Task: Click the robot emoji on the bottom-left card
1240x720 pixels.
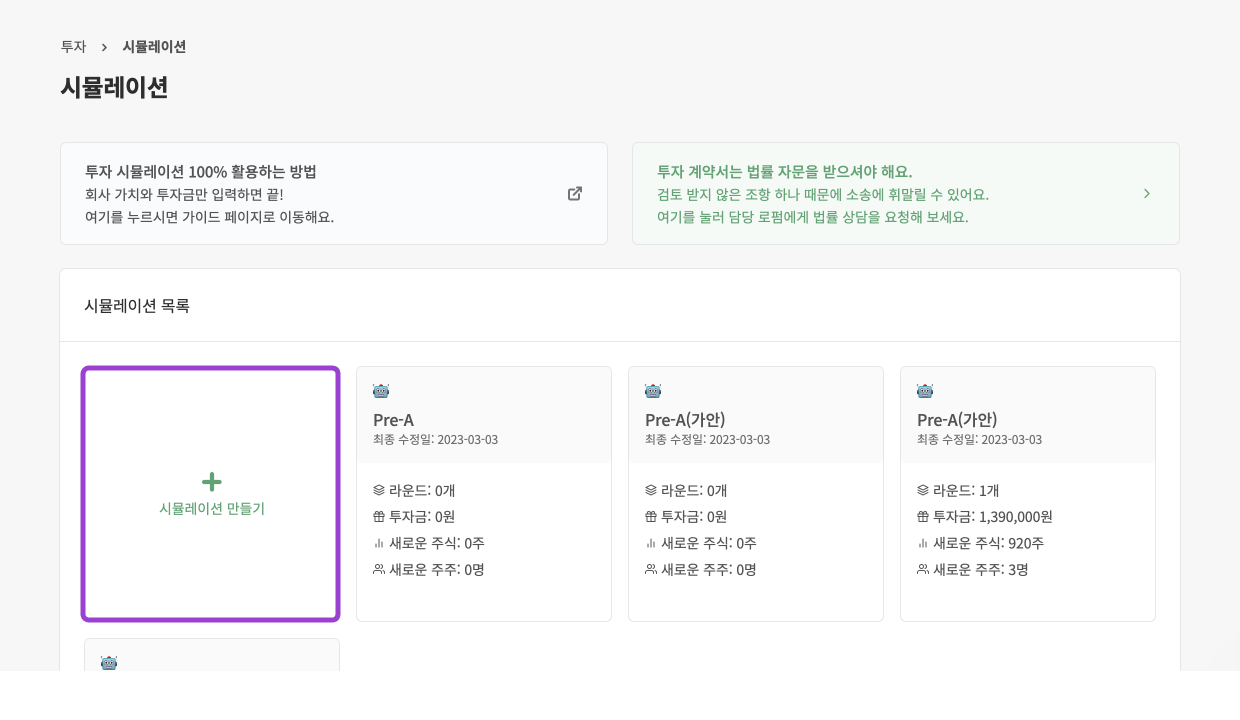Action: [109, 663]
